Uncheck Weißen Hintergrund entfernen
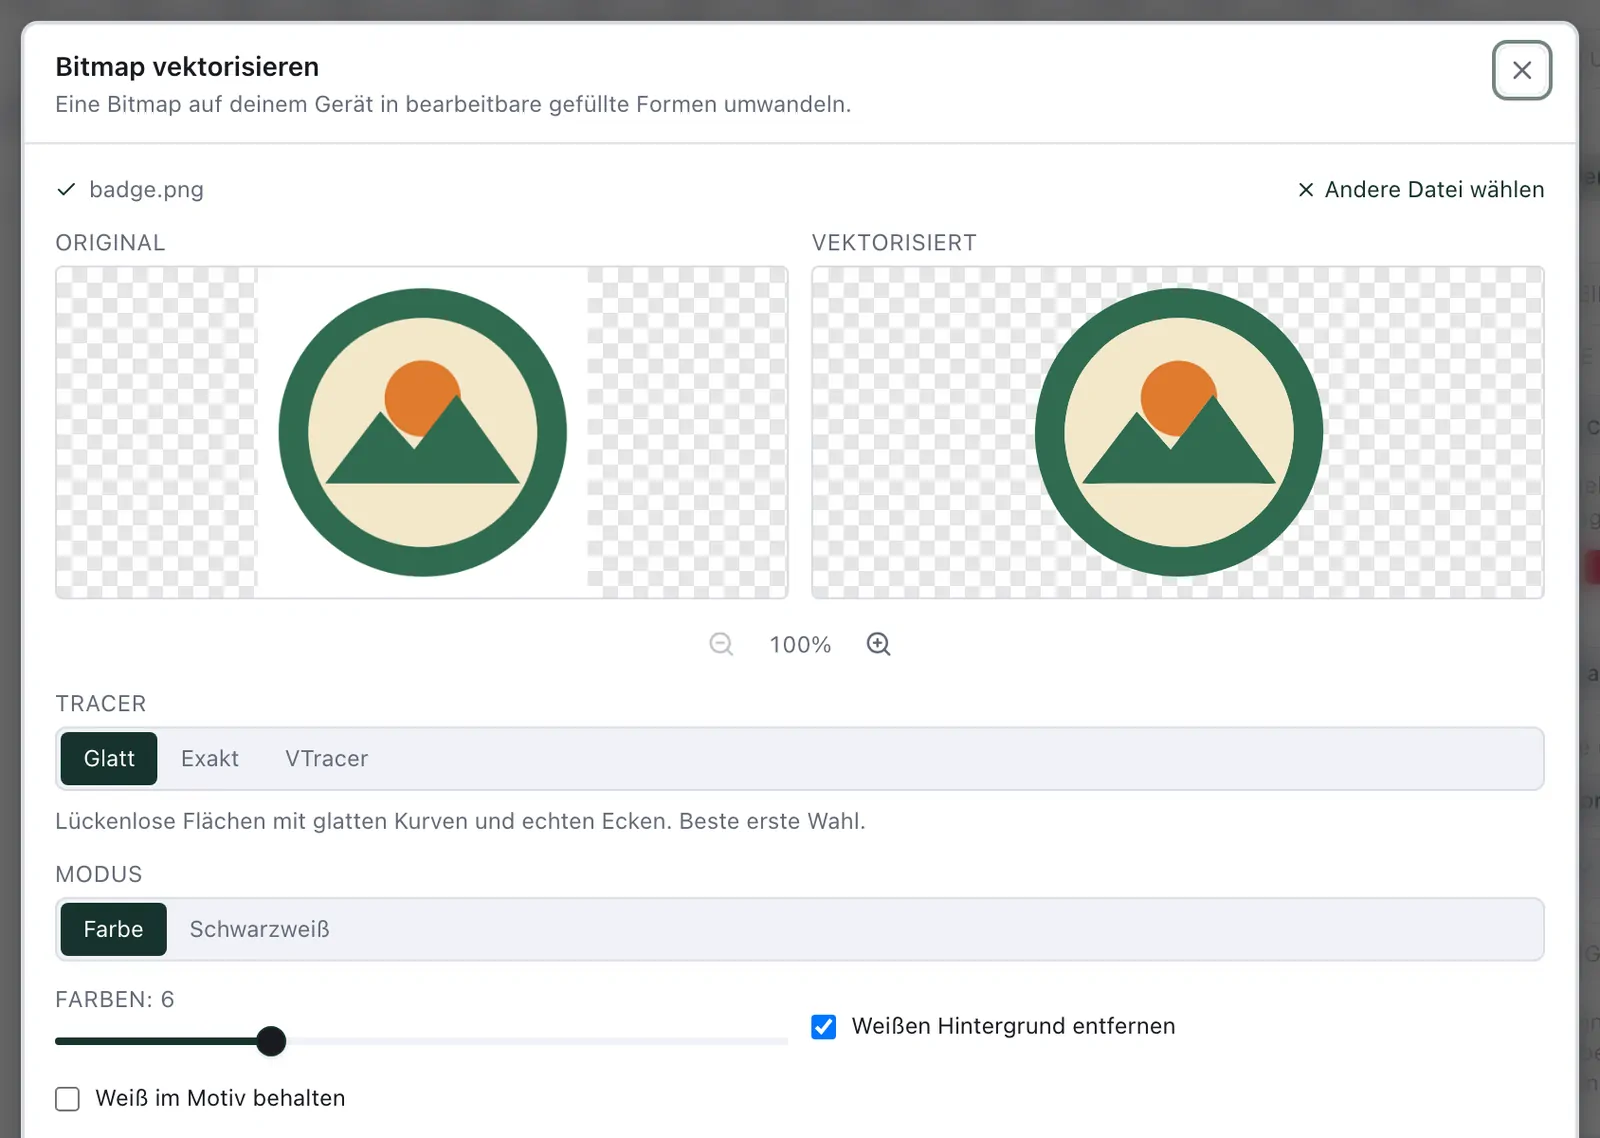Viewport: 1600px width, 1138px height. pyautogui.click(x=823, y=1027)
